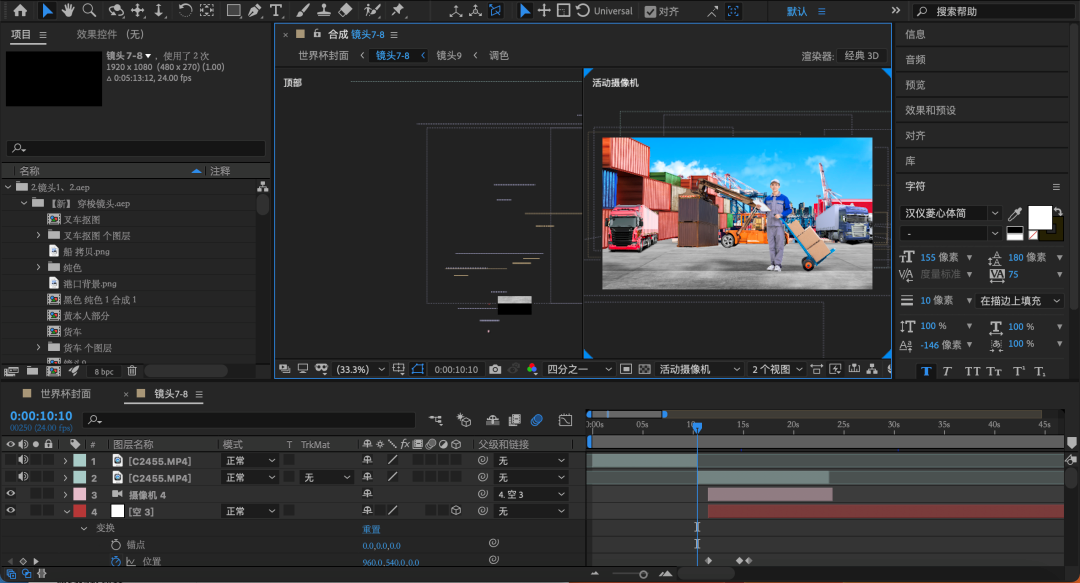Choose the Horizontal Type tool
Viewport: 1080px width, 583px height.
point(276,11)
